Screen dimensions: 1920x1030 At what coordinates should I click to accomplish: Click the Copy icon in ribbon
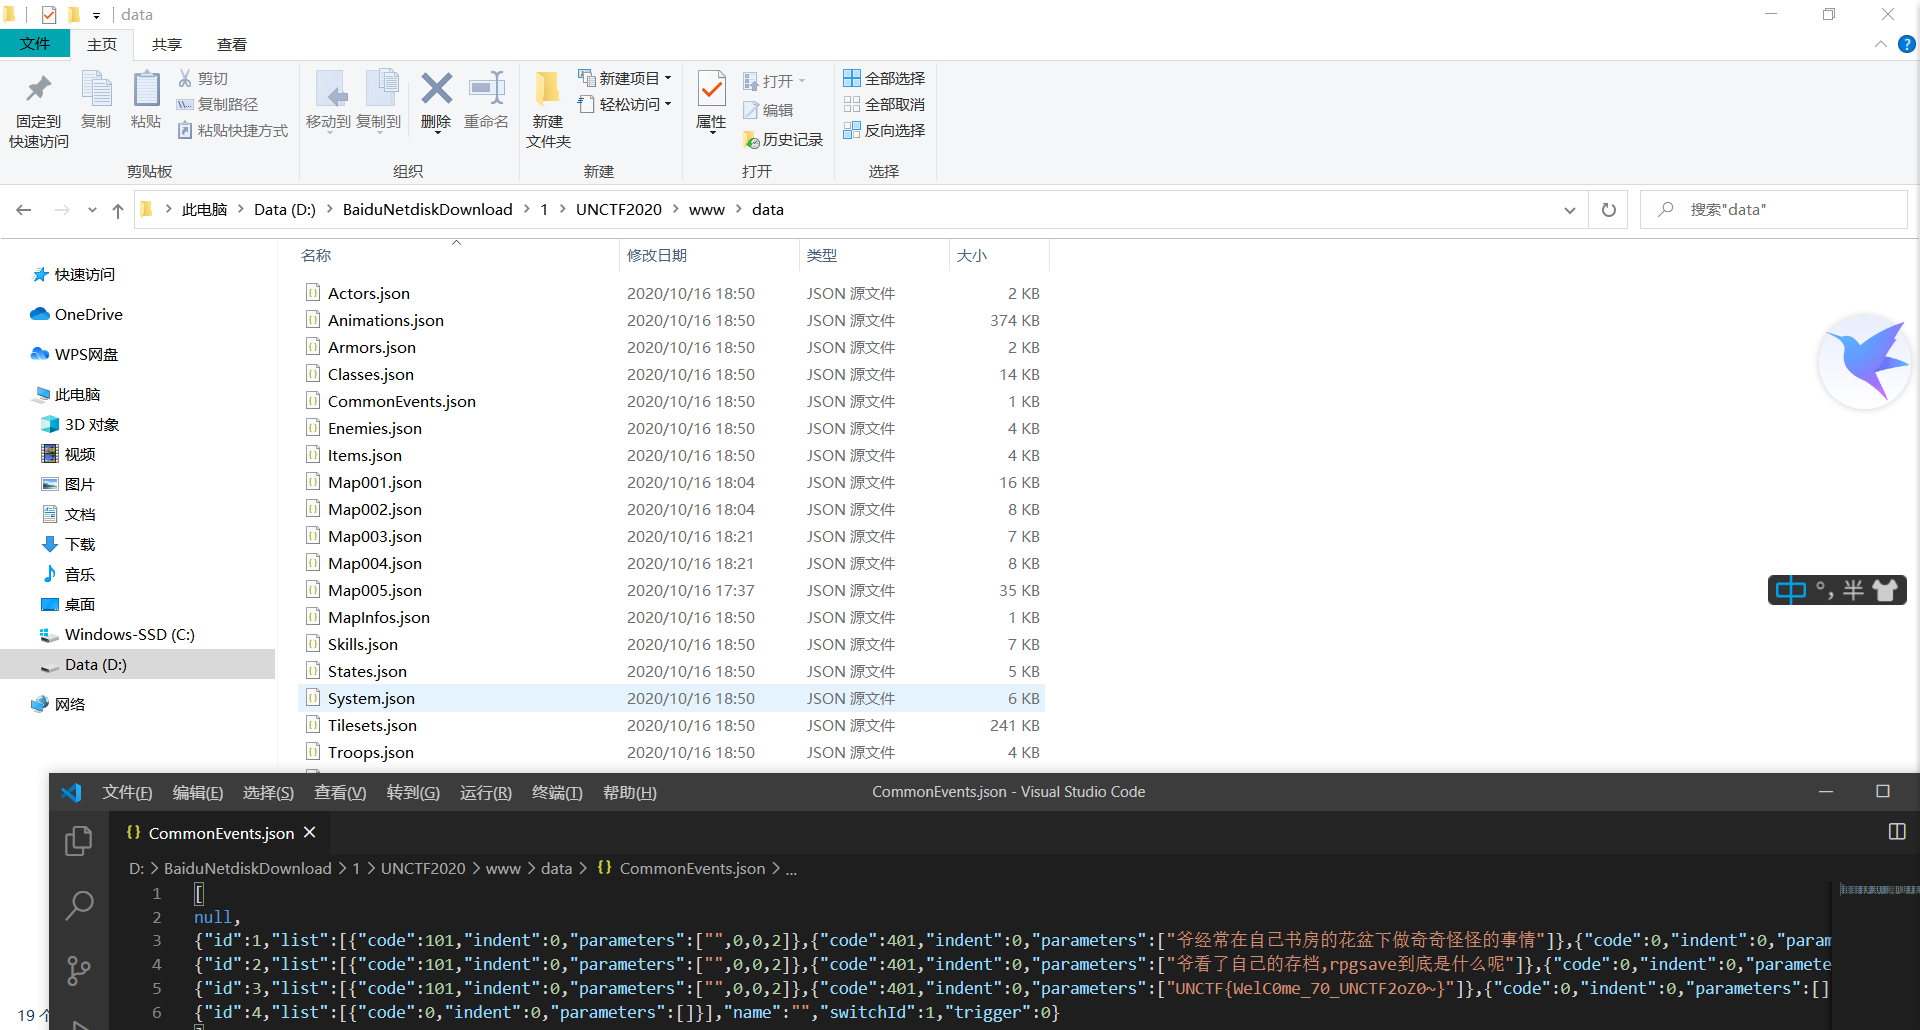tap(96, 100)
